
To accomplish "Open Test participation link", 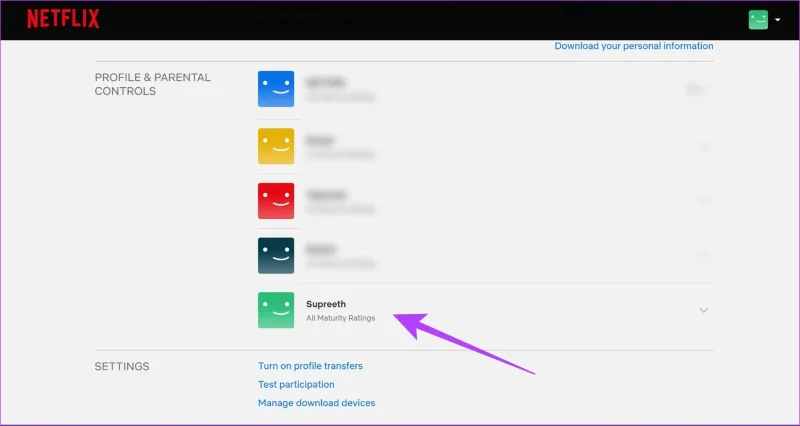I will click(x=296, y=384).
